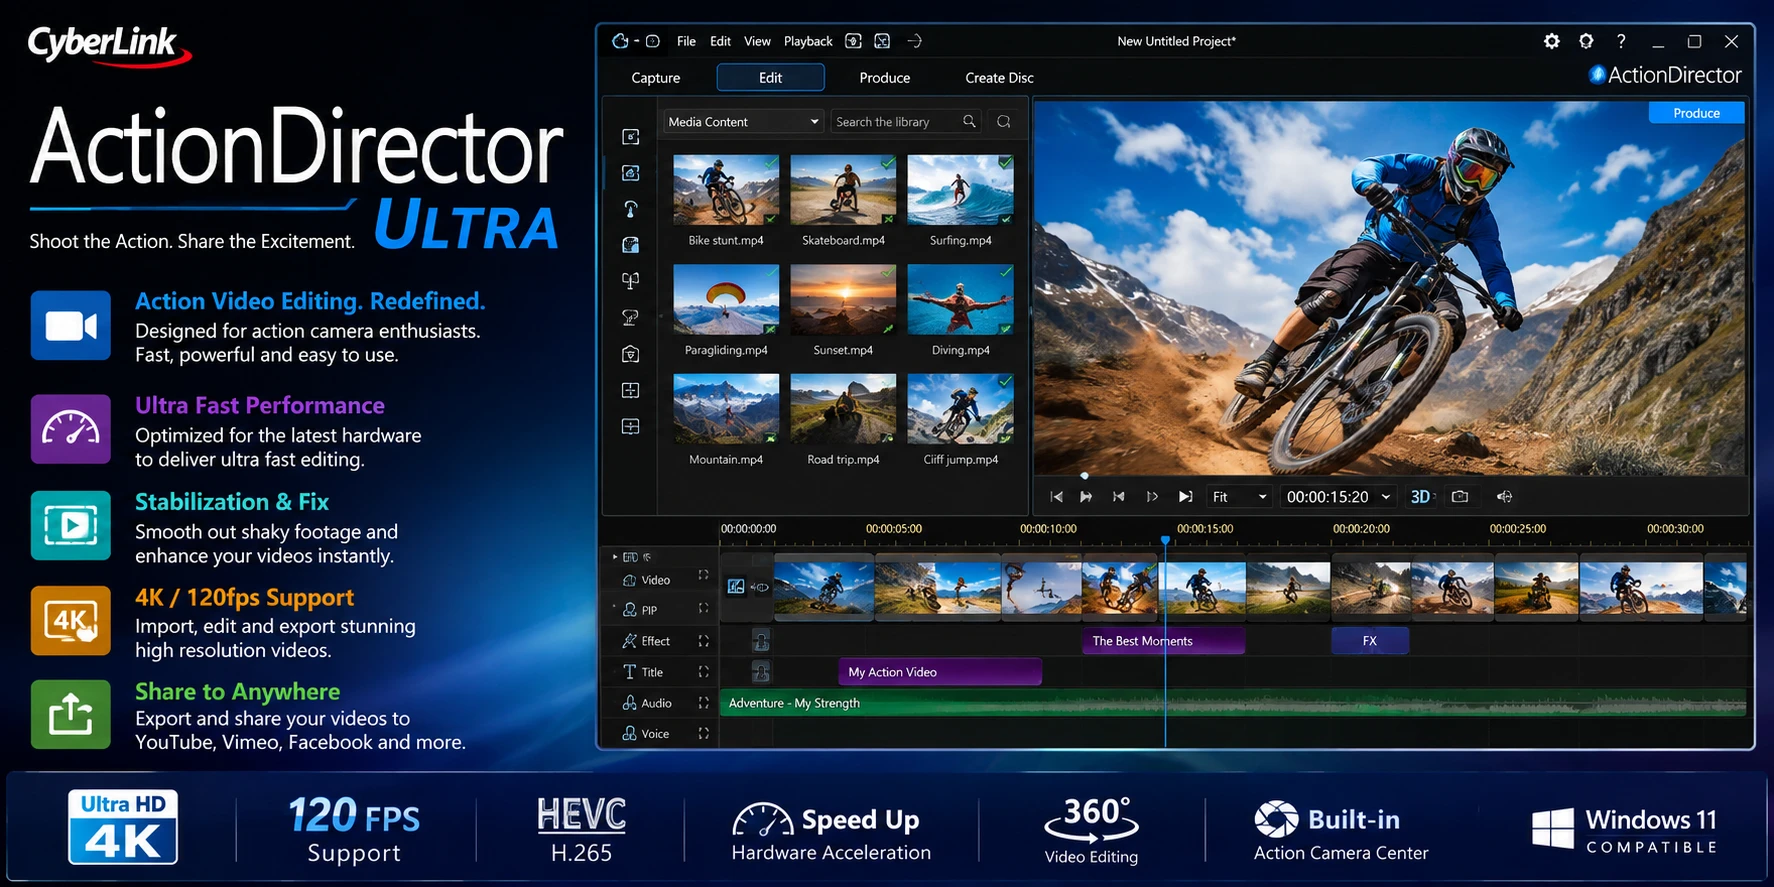Switch to the Capture tab
This screenshot has height=887, width=1774.
point(656,77)
